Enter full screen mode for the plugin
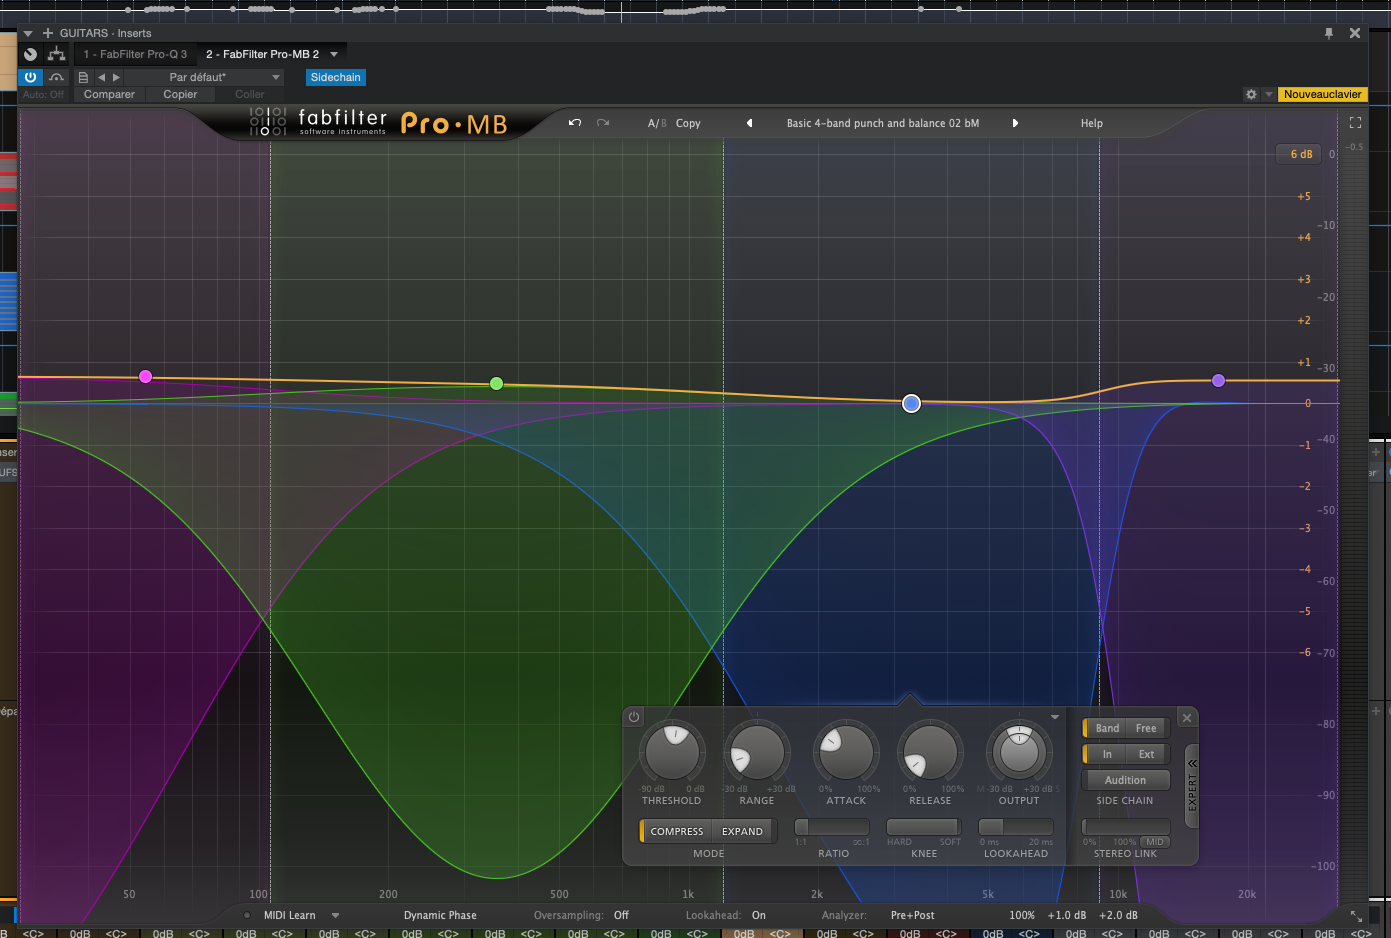Image resolution: width=1391 pixels, height=938 pixels. coord(1355,123)
